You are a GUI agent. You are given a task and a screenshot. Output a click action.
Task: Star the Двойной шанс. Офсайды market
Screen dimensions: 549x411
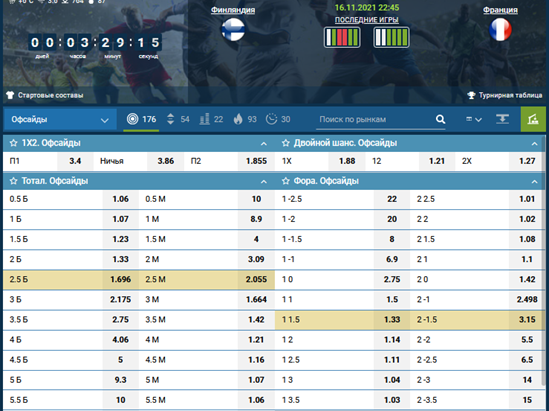coord(286,143)
